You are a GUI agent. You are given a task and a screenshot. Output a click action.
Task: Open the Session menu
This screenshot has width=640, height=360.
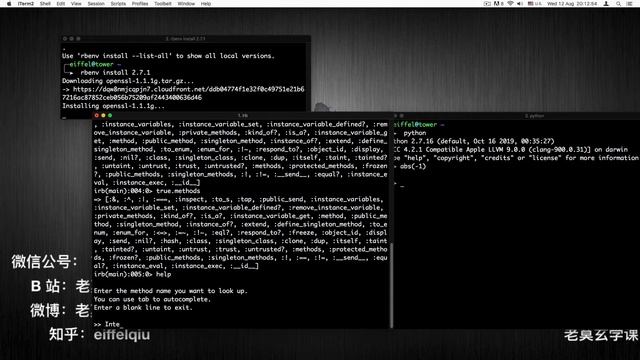(96, 4)
